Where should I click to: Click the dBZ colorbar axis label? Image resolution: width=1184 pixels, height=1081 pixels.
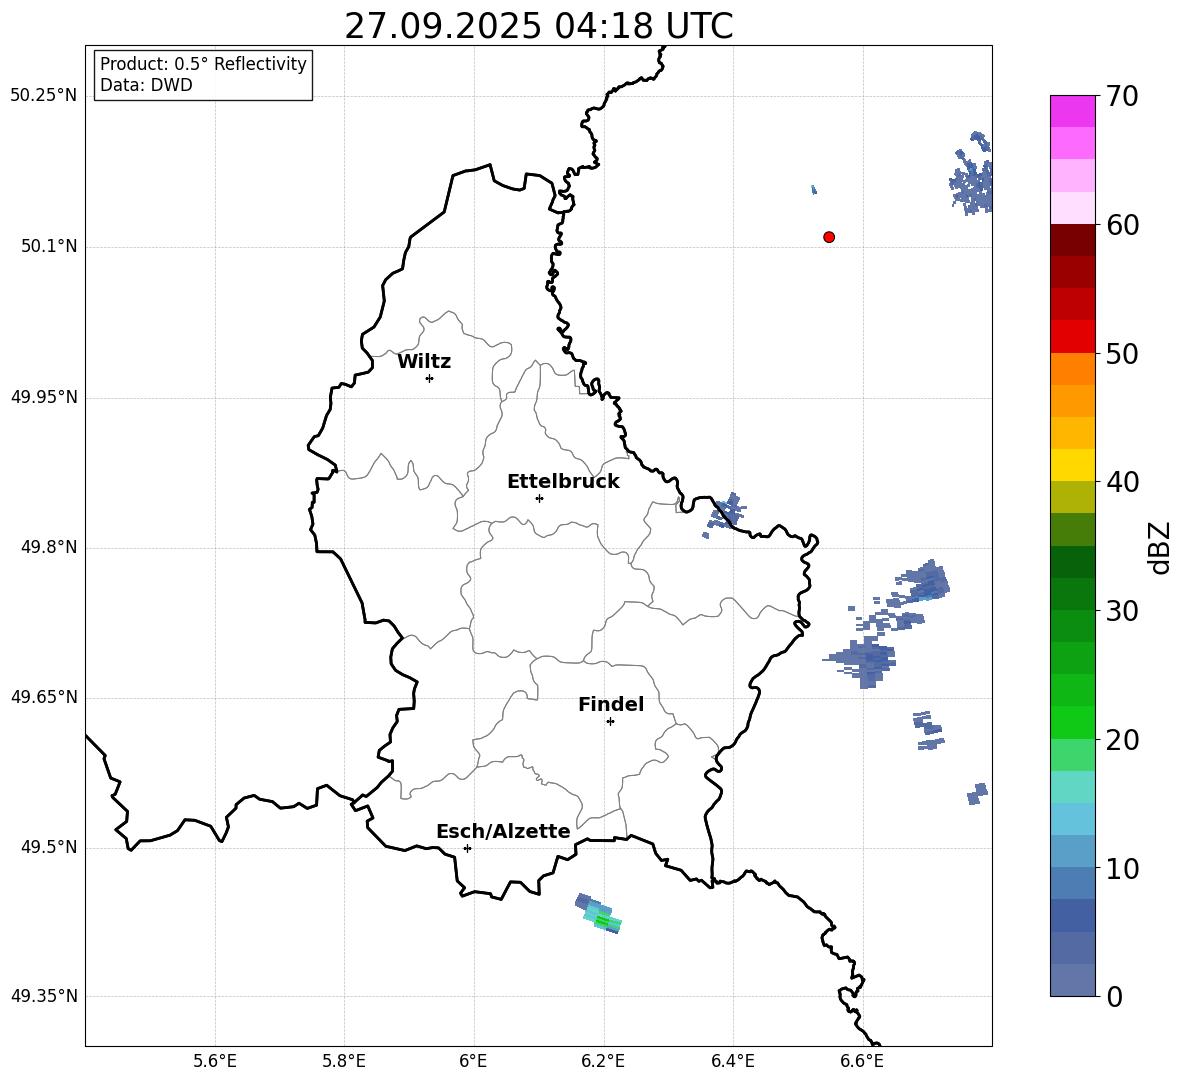coord(1161,547)
